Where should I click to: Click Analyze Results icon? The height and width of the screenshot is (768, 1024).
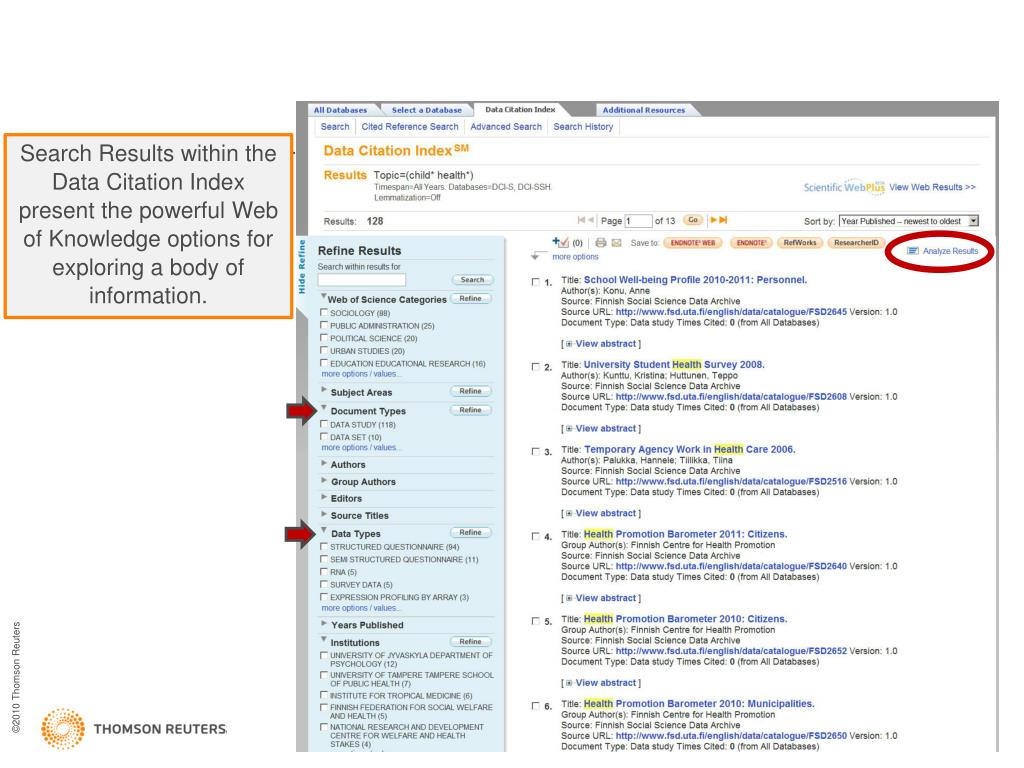913,251
